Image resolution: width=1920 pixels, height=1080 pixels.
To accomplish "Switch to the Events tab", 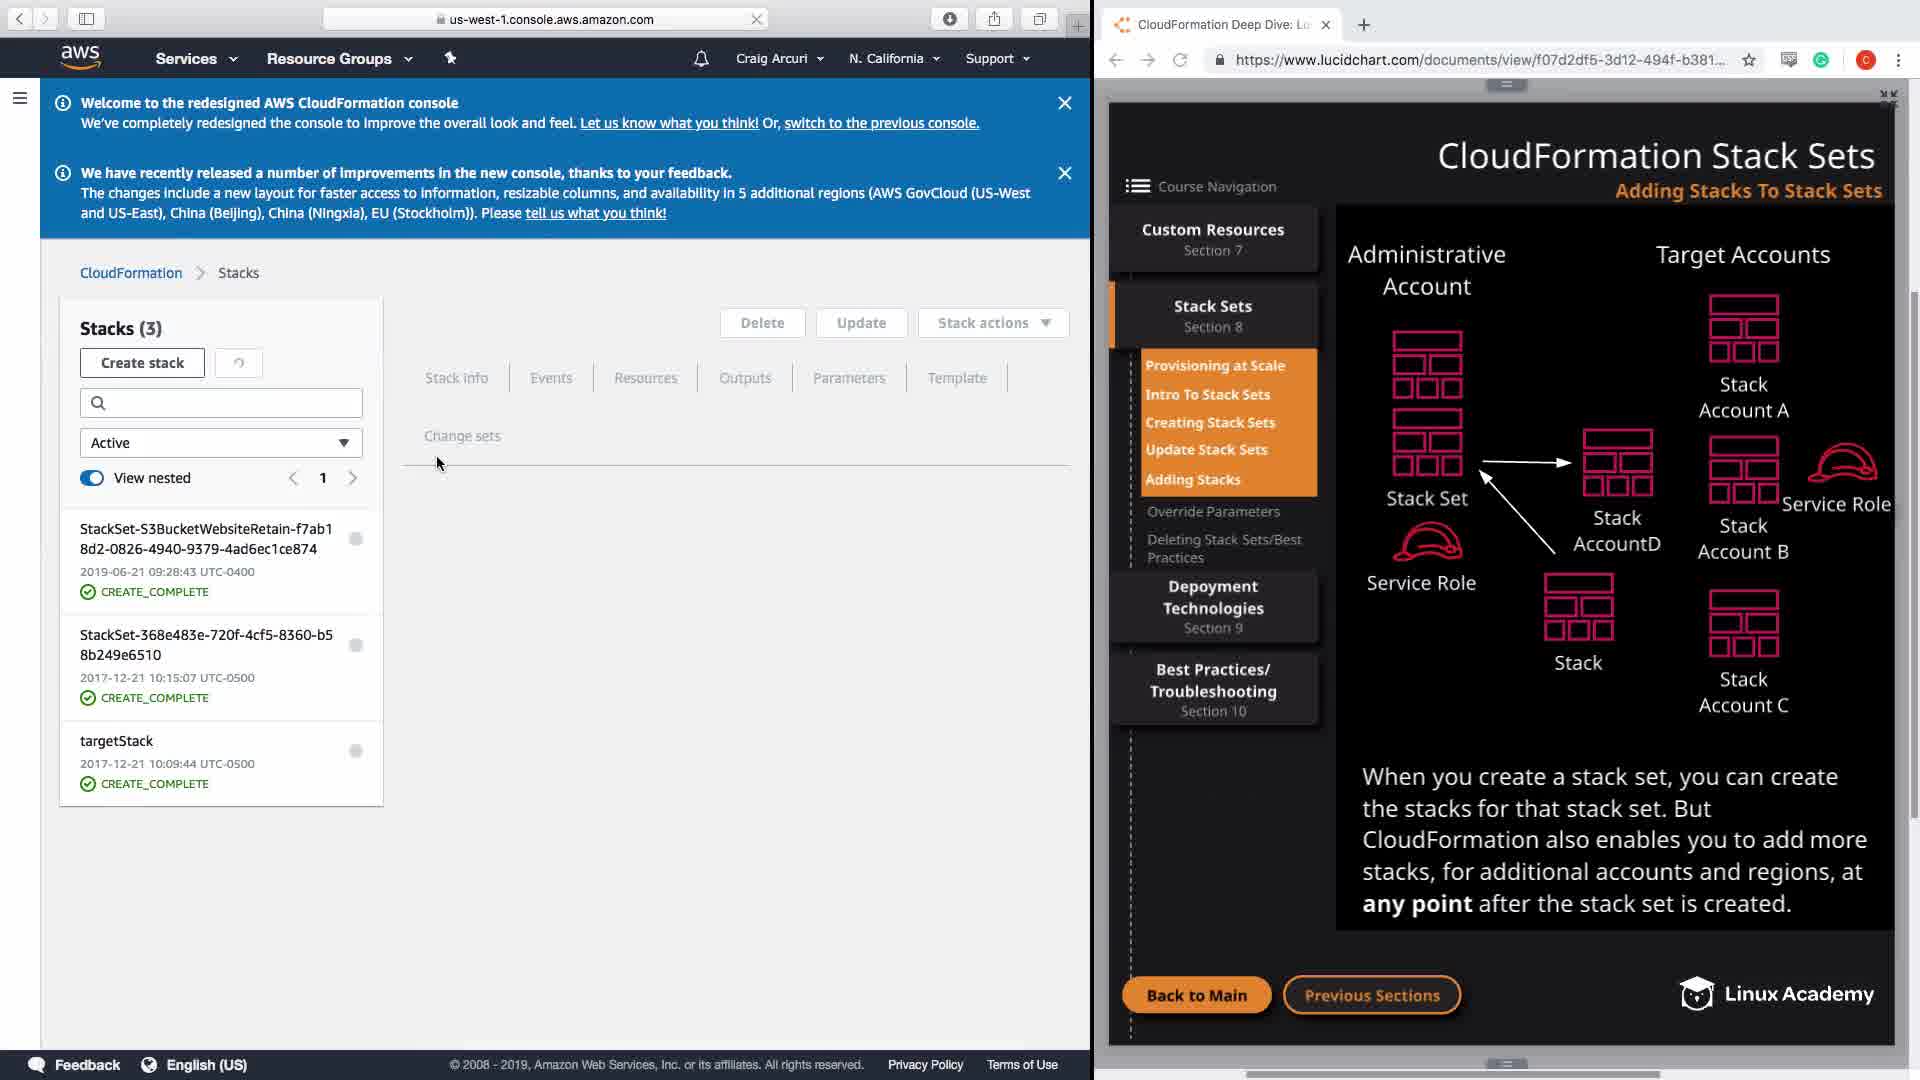I will point(551,378).
